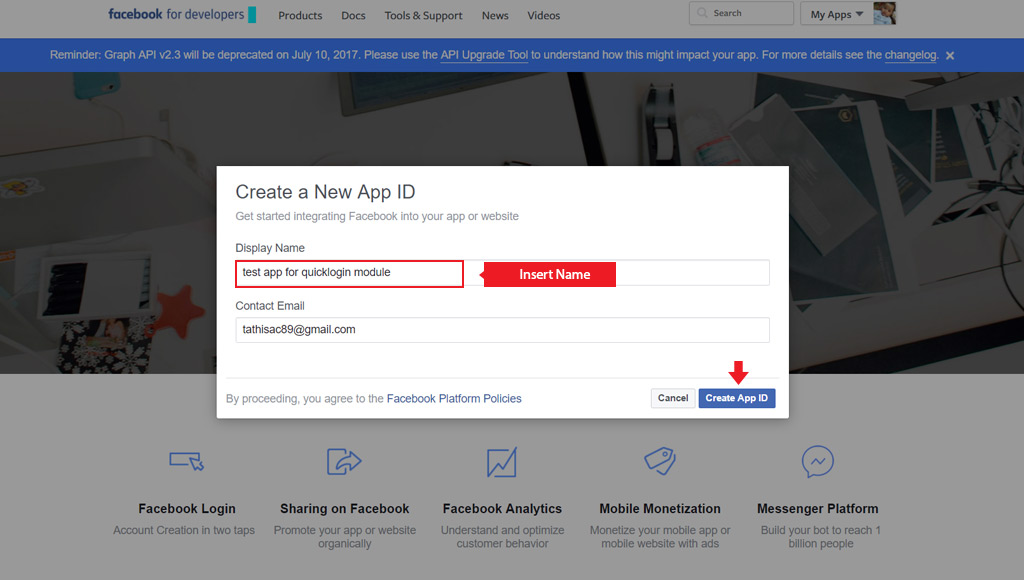1024x580 pixels.
Task: Click the Mobile Monetization tag icon
Action: (660, 461)
